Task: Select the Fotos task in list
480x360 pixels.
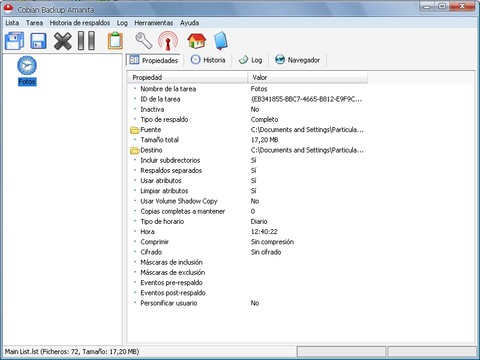Action: 27,71
